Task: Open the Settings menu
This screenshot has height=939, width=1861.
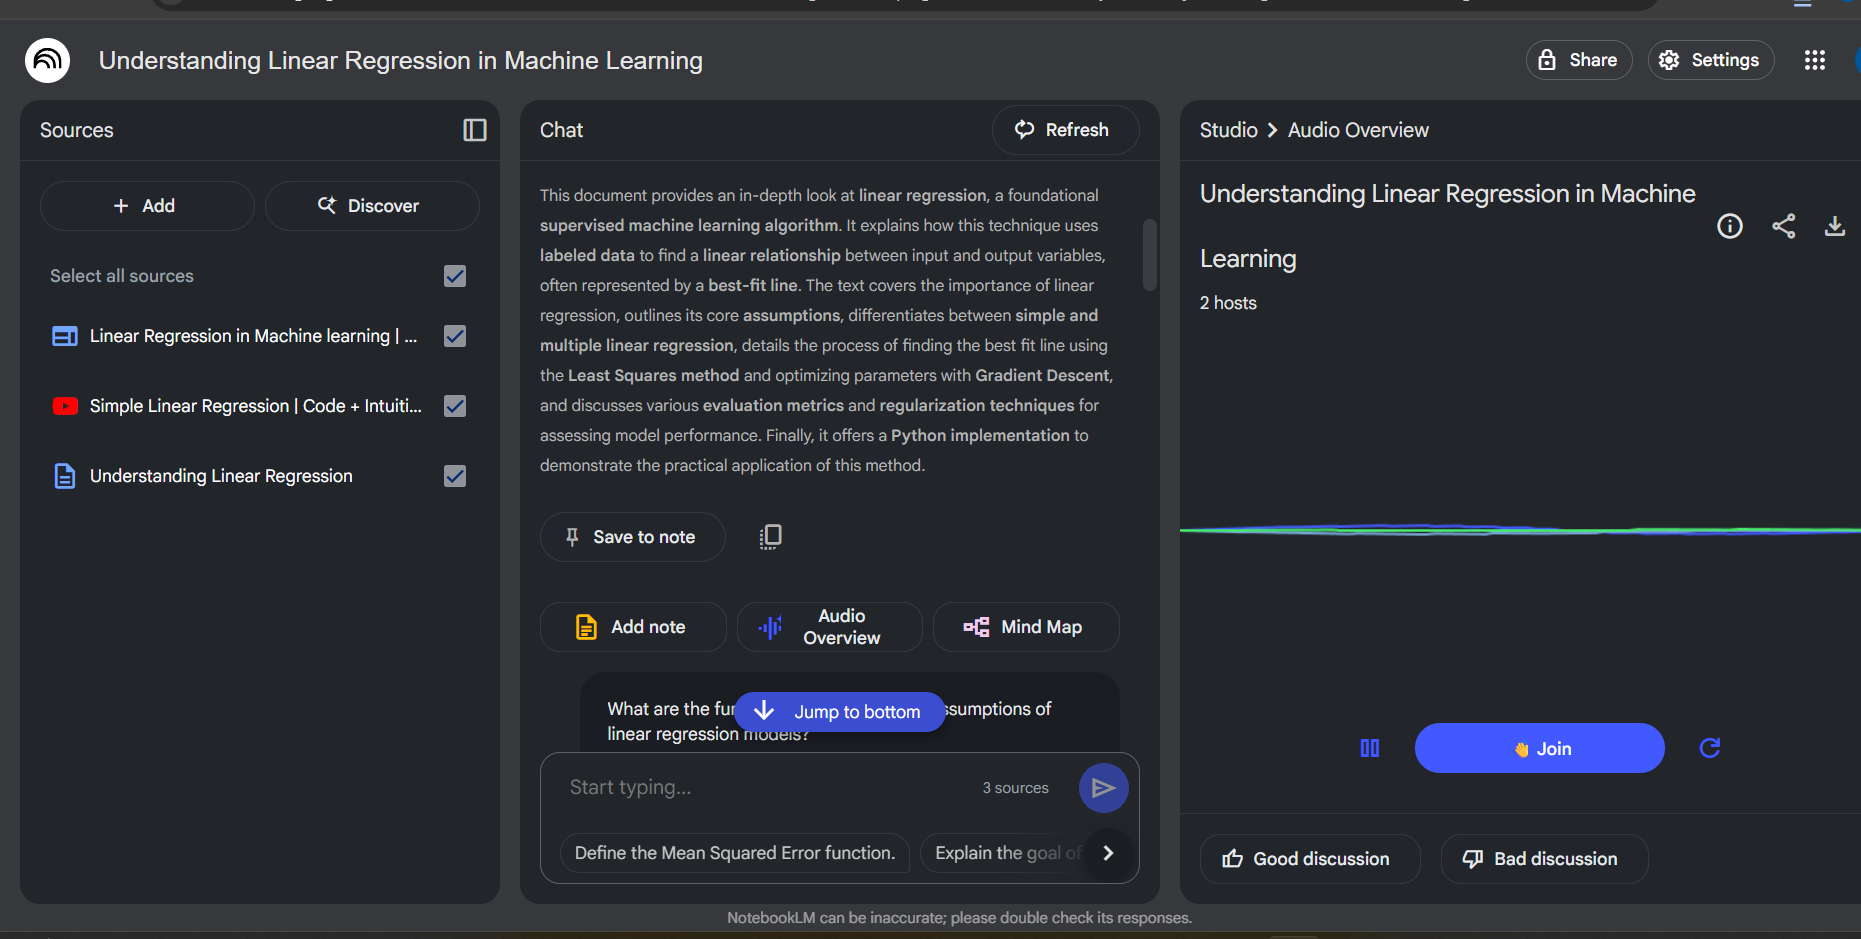Action: 1710,60
